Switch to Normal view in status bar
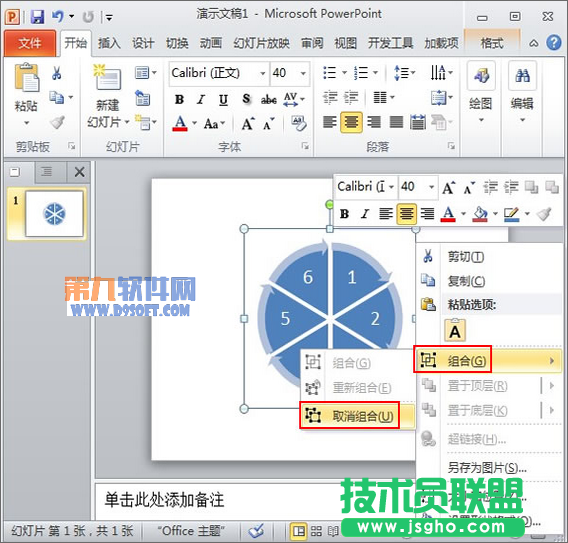Viewport: 568px width, 543px height. (x=299, y=531)
